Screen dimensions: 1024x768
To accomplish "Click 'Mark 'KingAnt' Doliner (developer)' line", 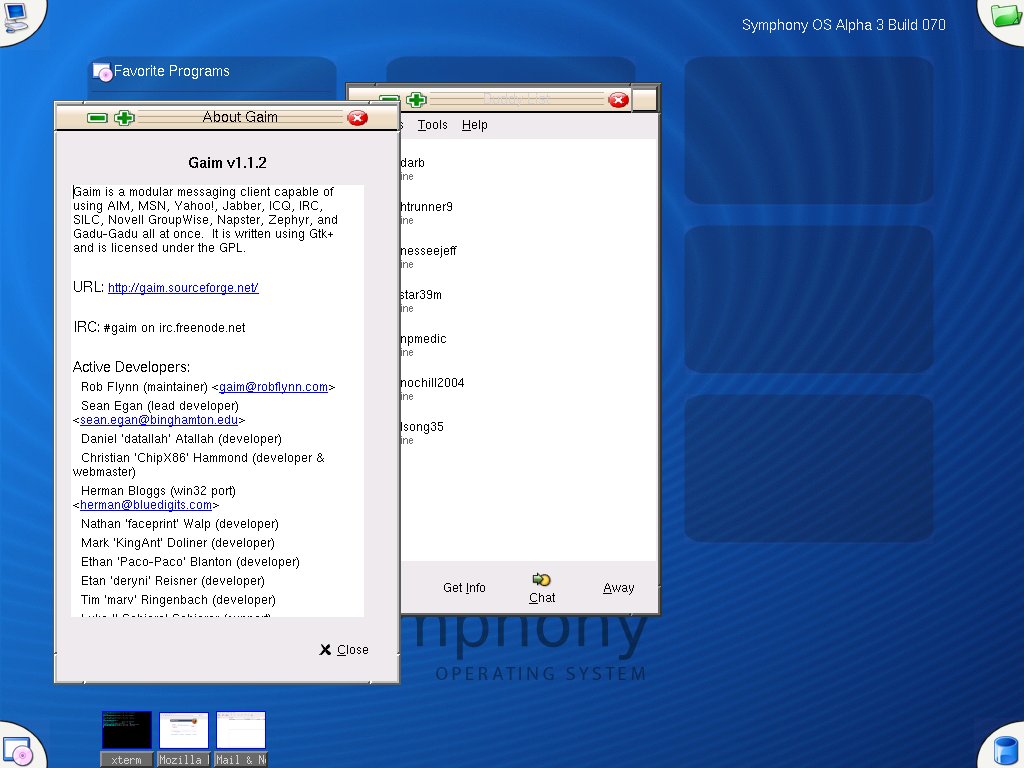I will click(x=178, y=543).
